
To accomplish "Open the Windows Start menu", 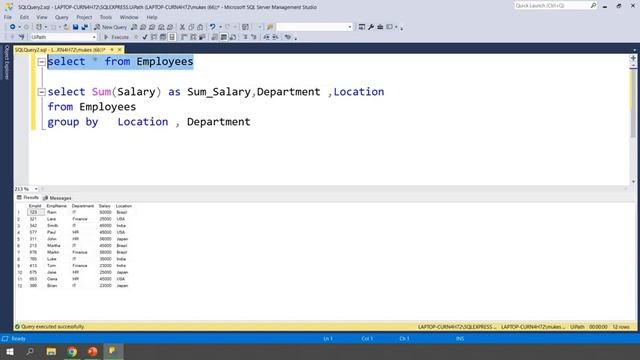I will click(x=10, y=351).
